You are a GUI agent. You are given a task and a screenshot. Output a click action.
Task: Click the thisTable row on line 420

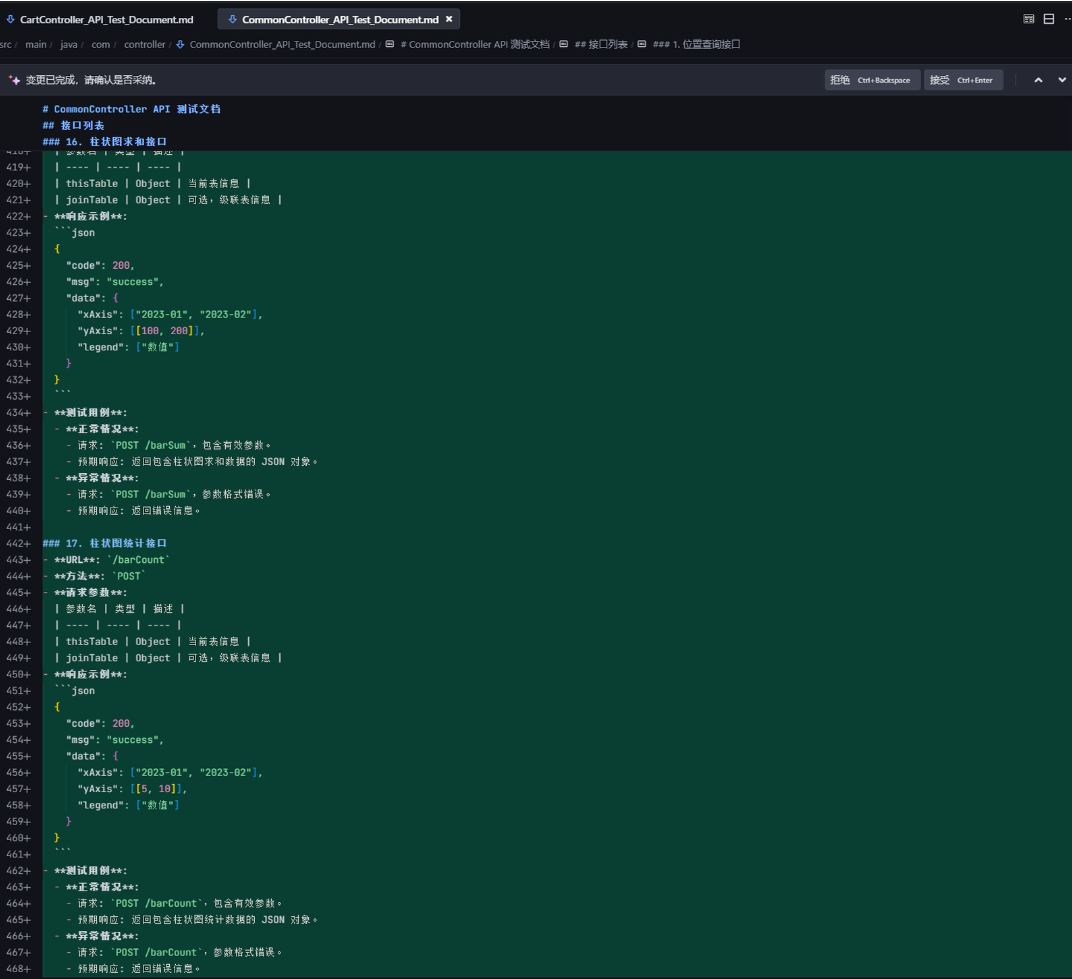click(x=152, y=183)
